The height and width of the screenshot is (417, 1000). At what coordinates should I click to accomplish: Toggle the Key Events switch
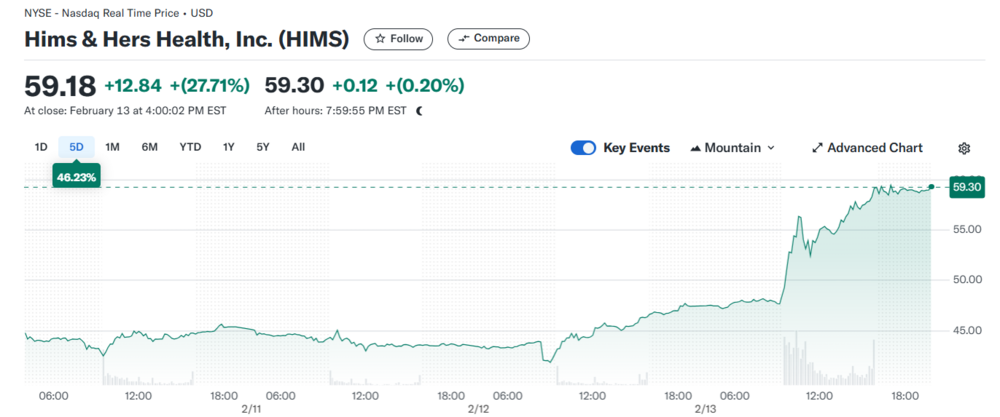583,148
